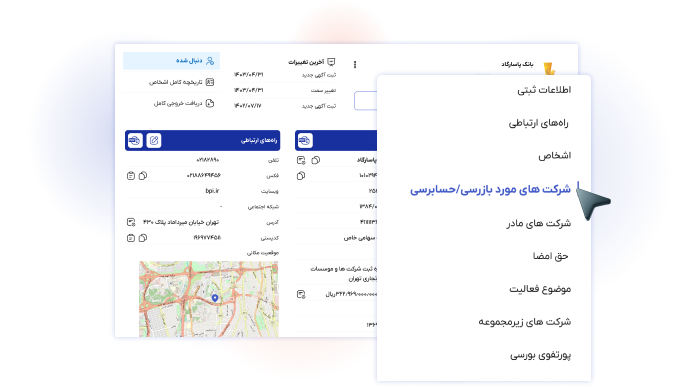
Task: Open the history icon in the address row
Action: pos(131,222)
